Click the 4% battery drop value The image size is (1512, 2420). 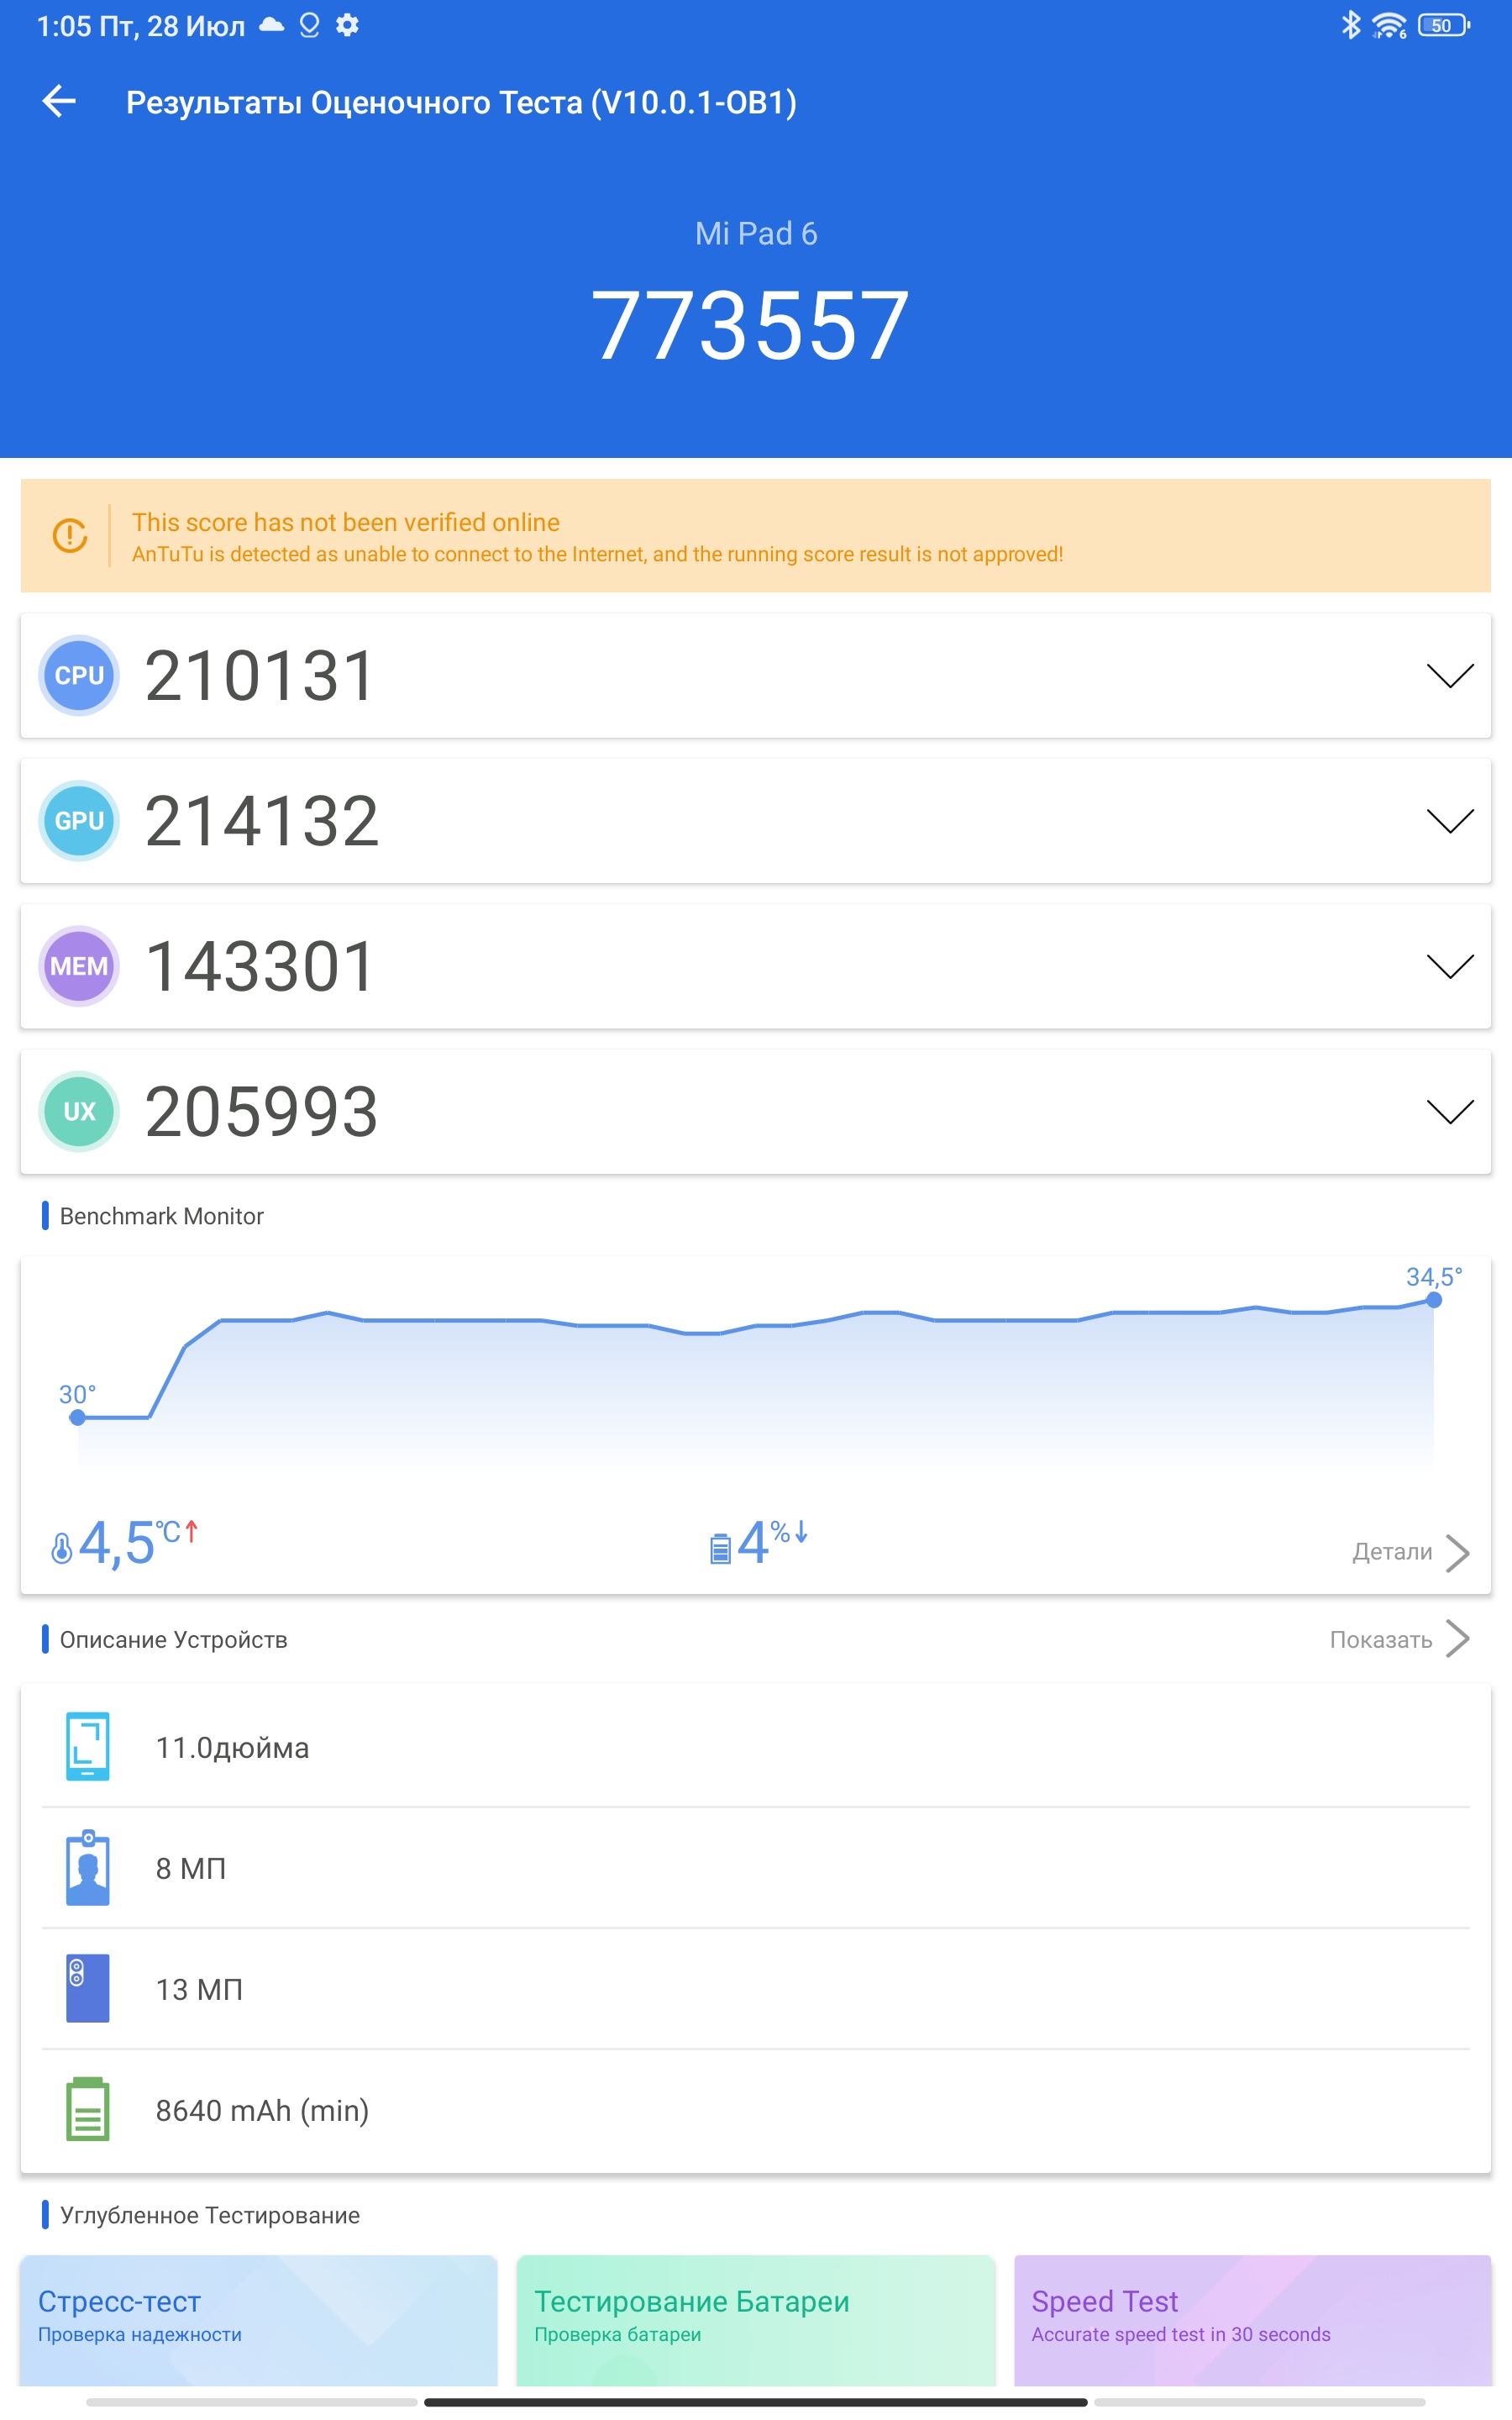tap(772, 1542)
